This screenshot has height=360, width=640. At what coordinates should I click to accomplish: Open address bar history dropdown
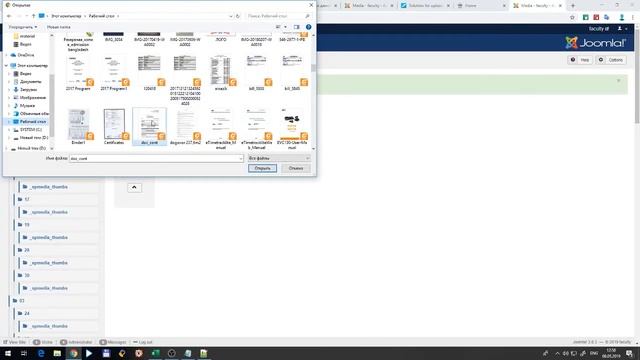(231, 16)
